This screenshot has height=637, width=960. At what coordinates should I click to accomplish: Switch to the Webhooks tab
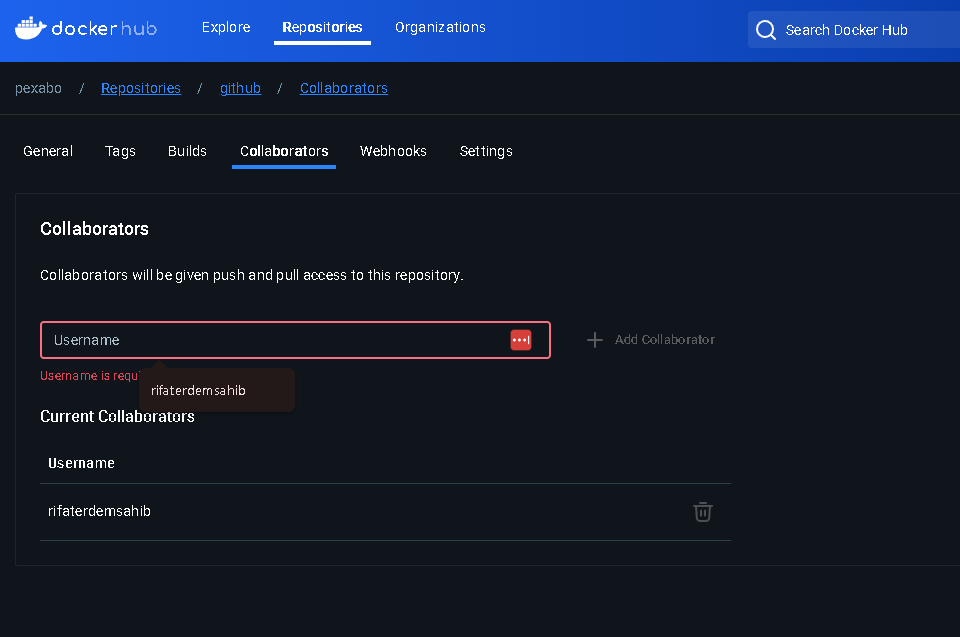click(x=393, y=151)
